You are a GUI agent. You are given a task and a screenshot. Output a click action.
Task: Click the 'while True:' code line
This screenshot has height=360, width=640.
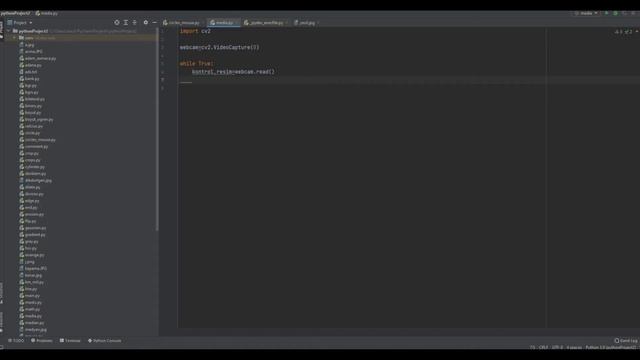point(197,64)
